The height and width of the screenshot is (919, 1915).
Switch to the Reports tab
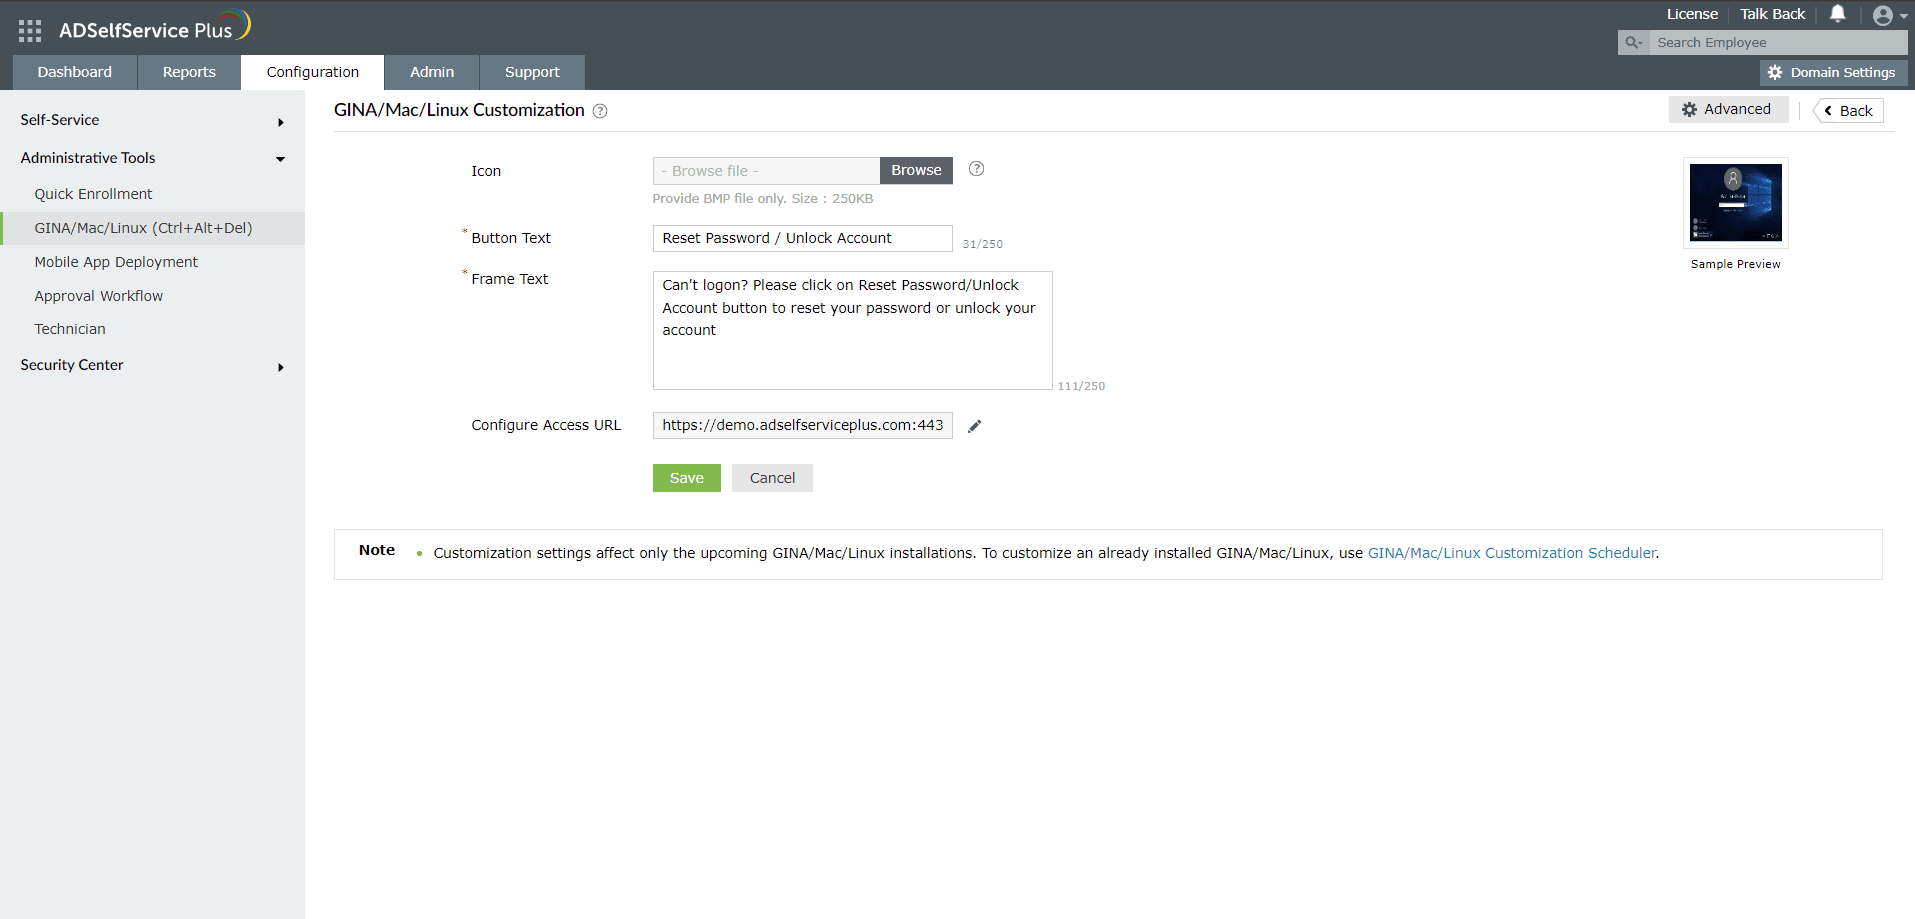[189, 72]
